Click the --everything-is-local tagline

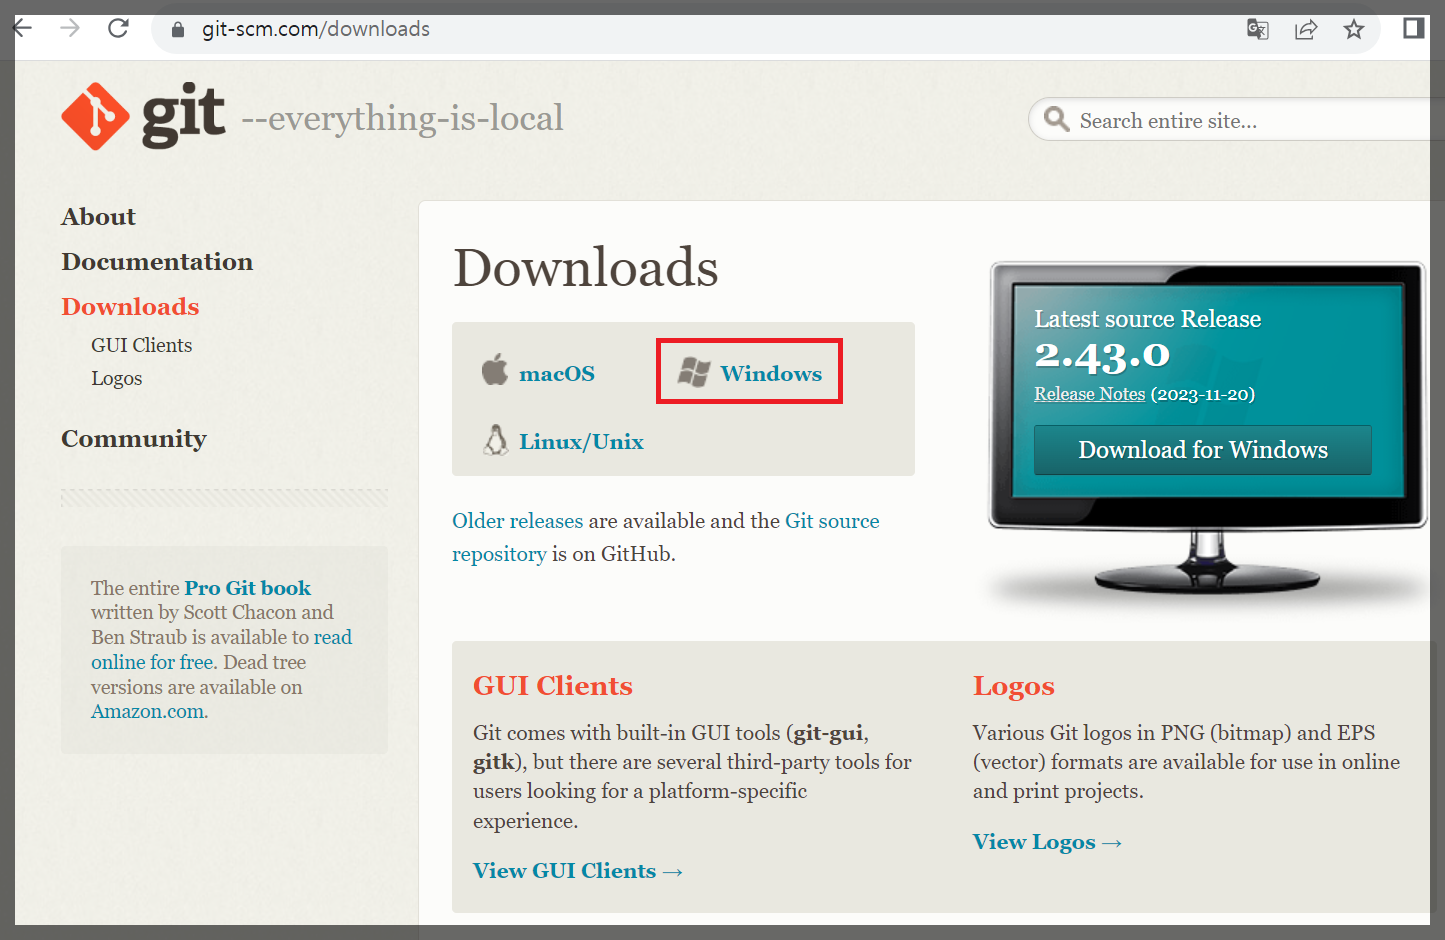[x=403, y=118]
